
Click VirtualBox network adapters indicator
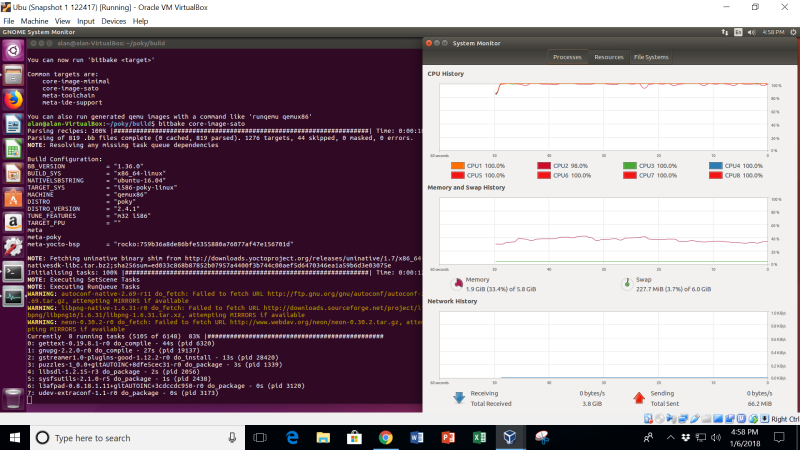(683, 419)
